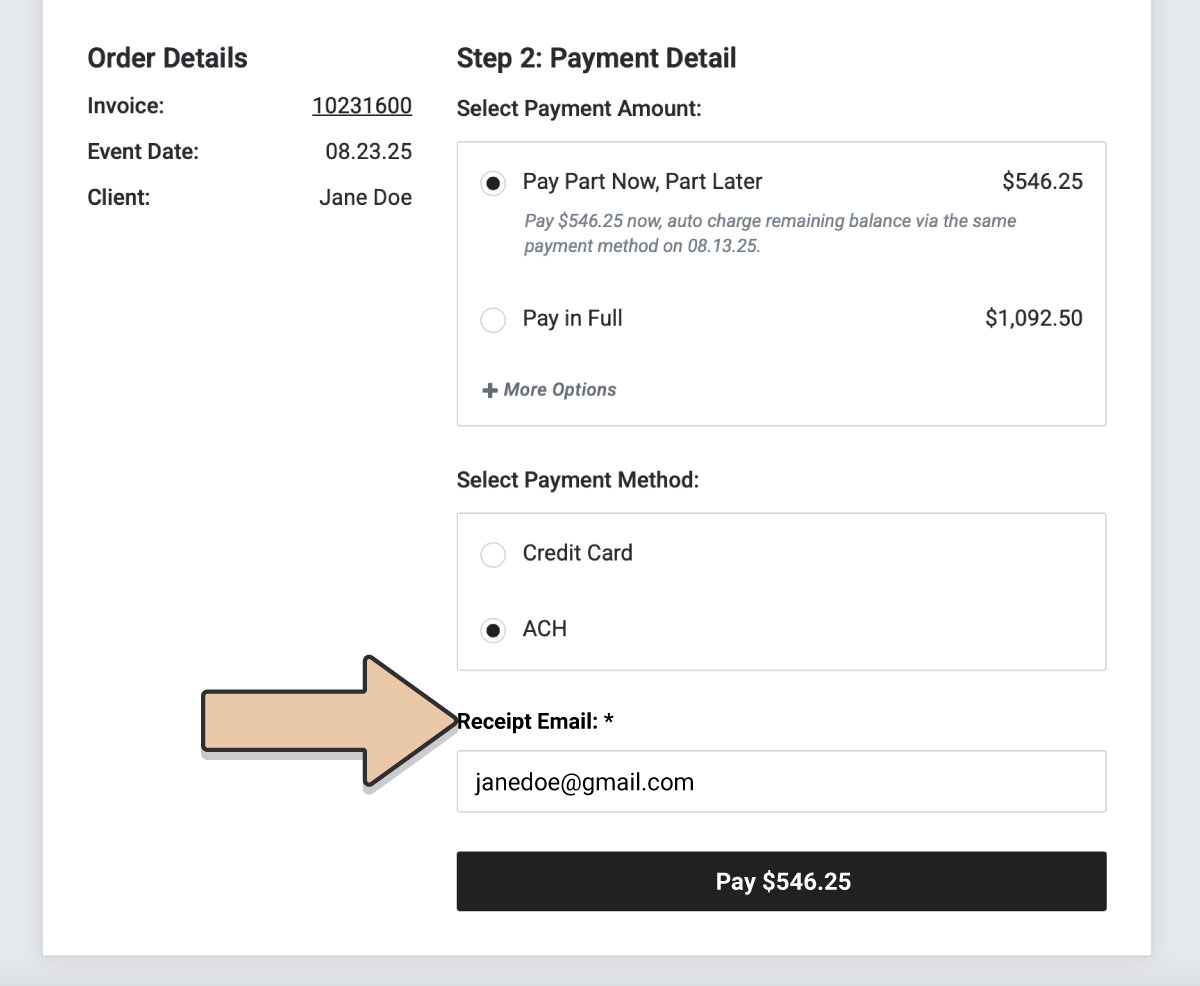Click the Pay in Full label text
This screenshot has height=986, width=1200.
pos(572,319)
